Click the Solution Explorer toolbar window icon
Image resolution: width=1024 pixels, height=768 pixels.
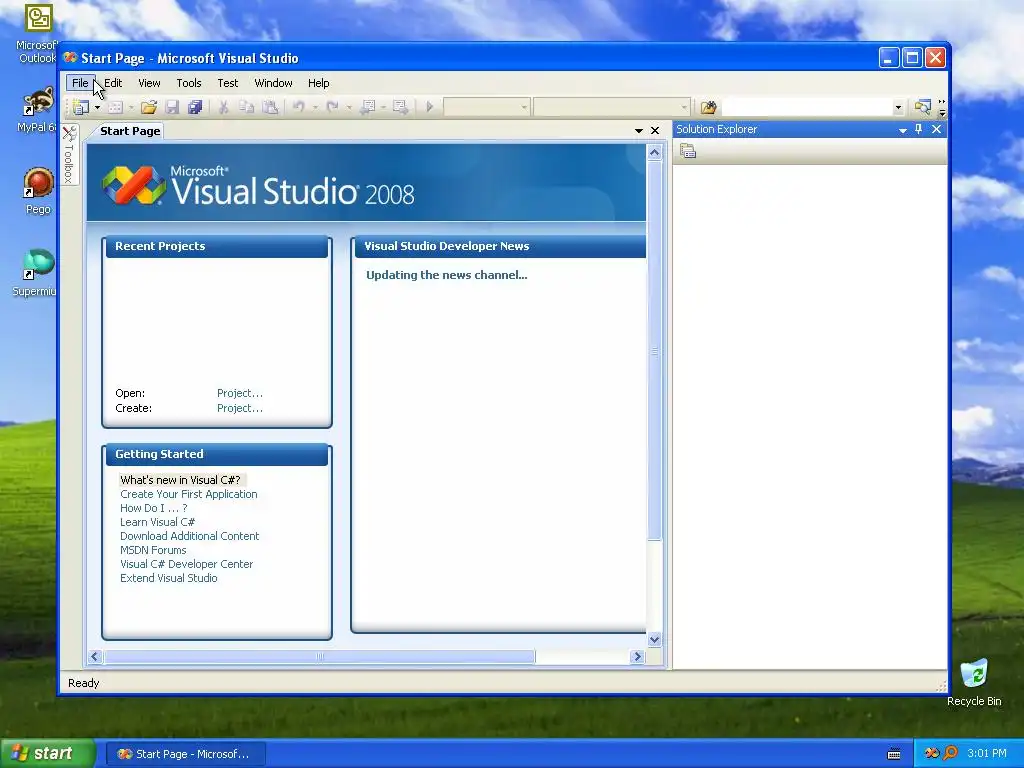922,107
